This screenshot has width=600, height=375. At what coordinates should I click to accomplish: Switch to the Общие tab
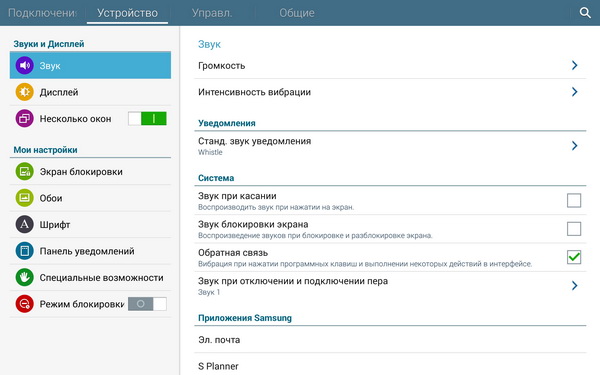pyautogui.click(x=297, y=13)
